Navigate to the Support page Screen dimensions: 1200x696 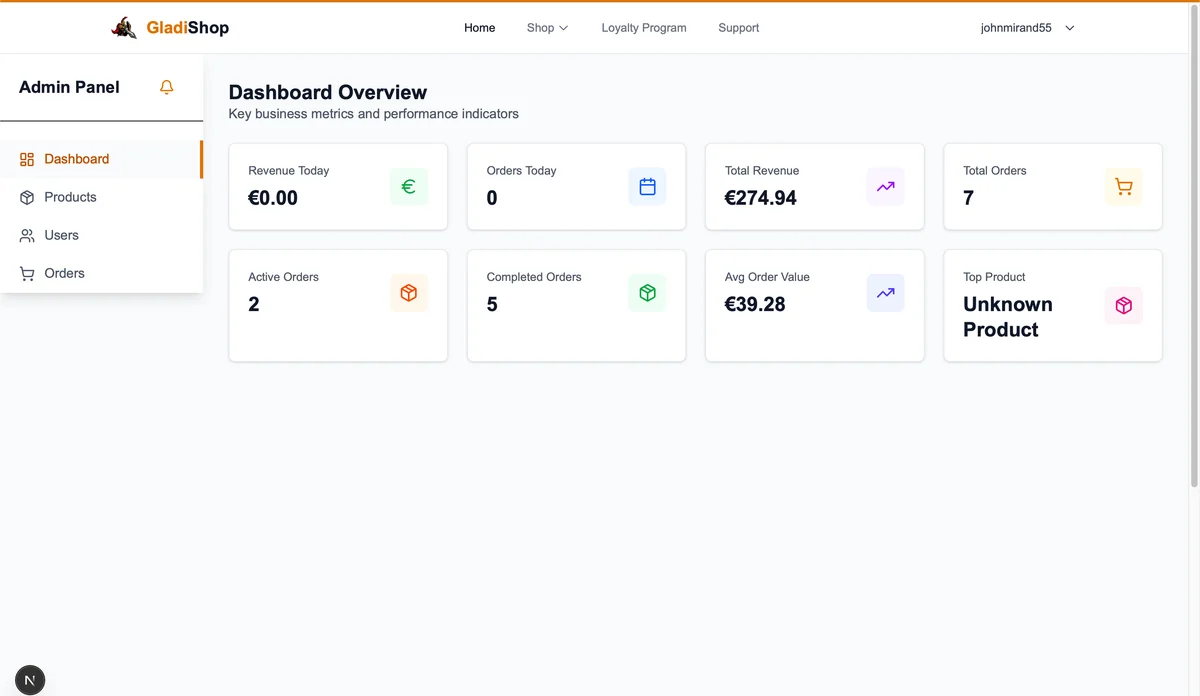click(x=738, y=28)
